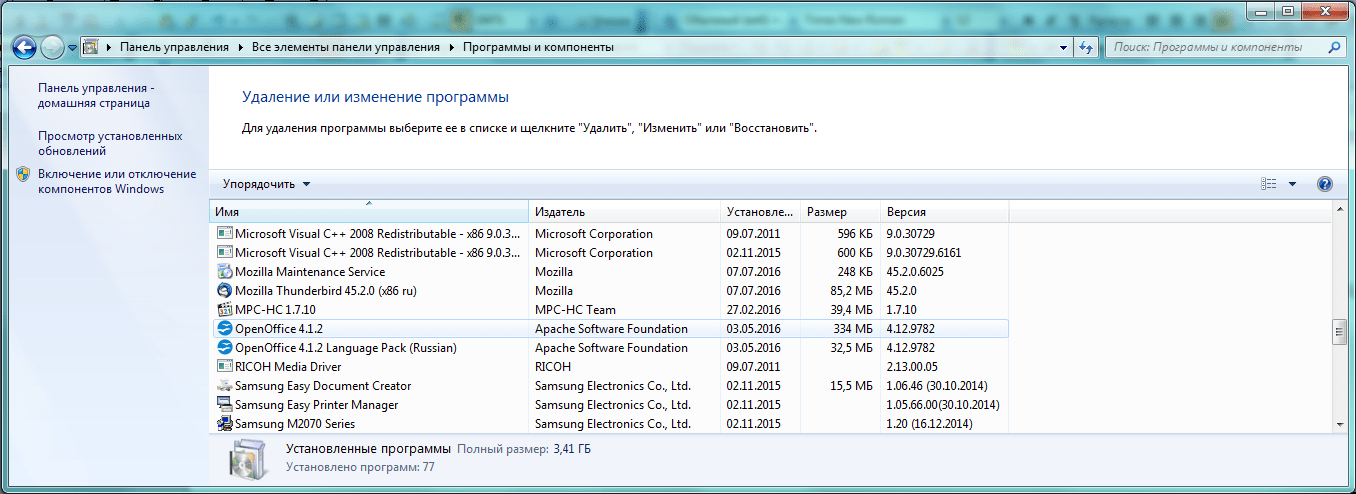Click the 27.02.2016 install date cell

(756, 310)
